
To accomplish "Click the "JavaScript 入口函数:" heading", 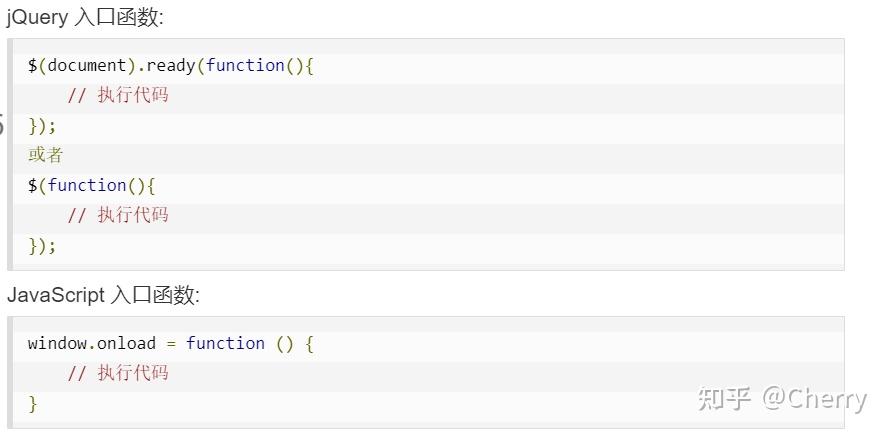I will coord(103,295).
